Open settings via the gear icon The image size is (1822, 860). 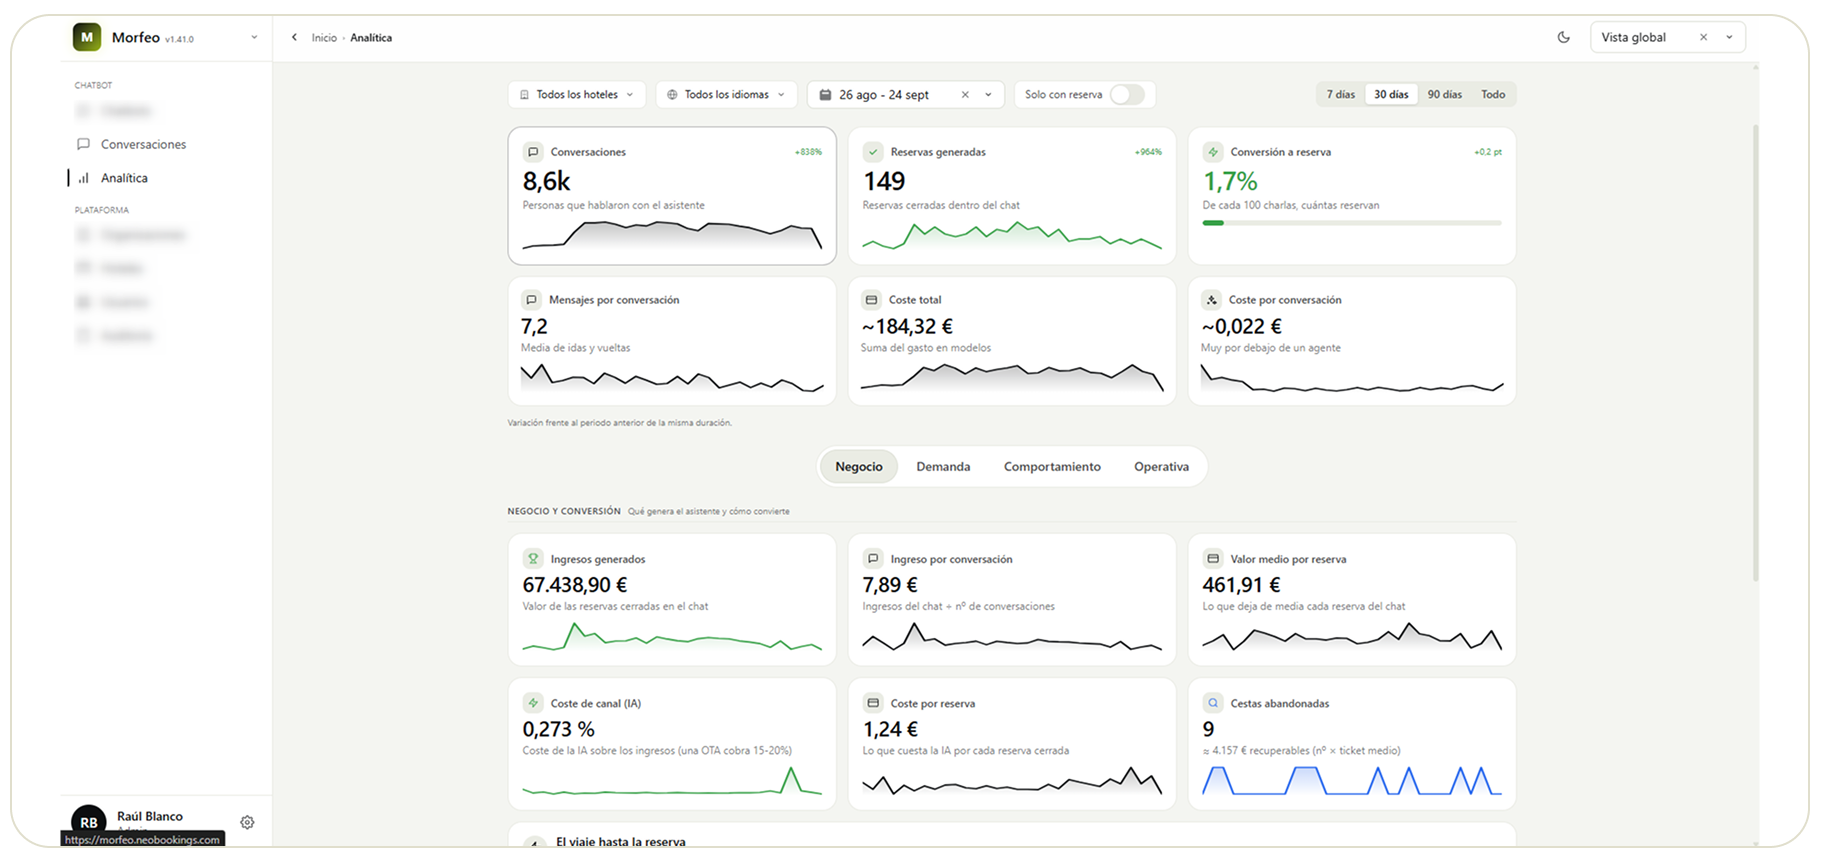(x=247, y=822)
